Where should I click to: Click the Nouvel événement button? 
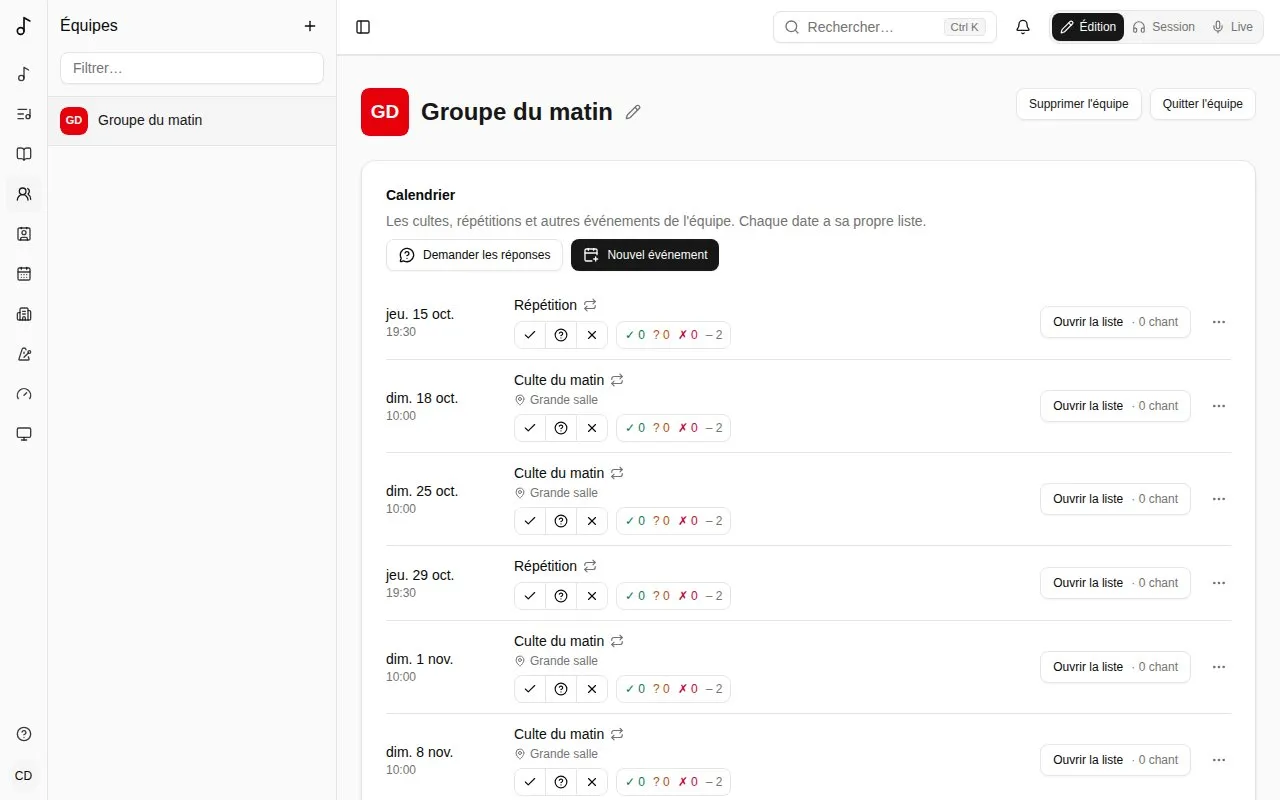tap(645, 255)
